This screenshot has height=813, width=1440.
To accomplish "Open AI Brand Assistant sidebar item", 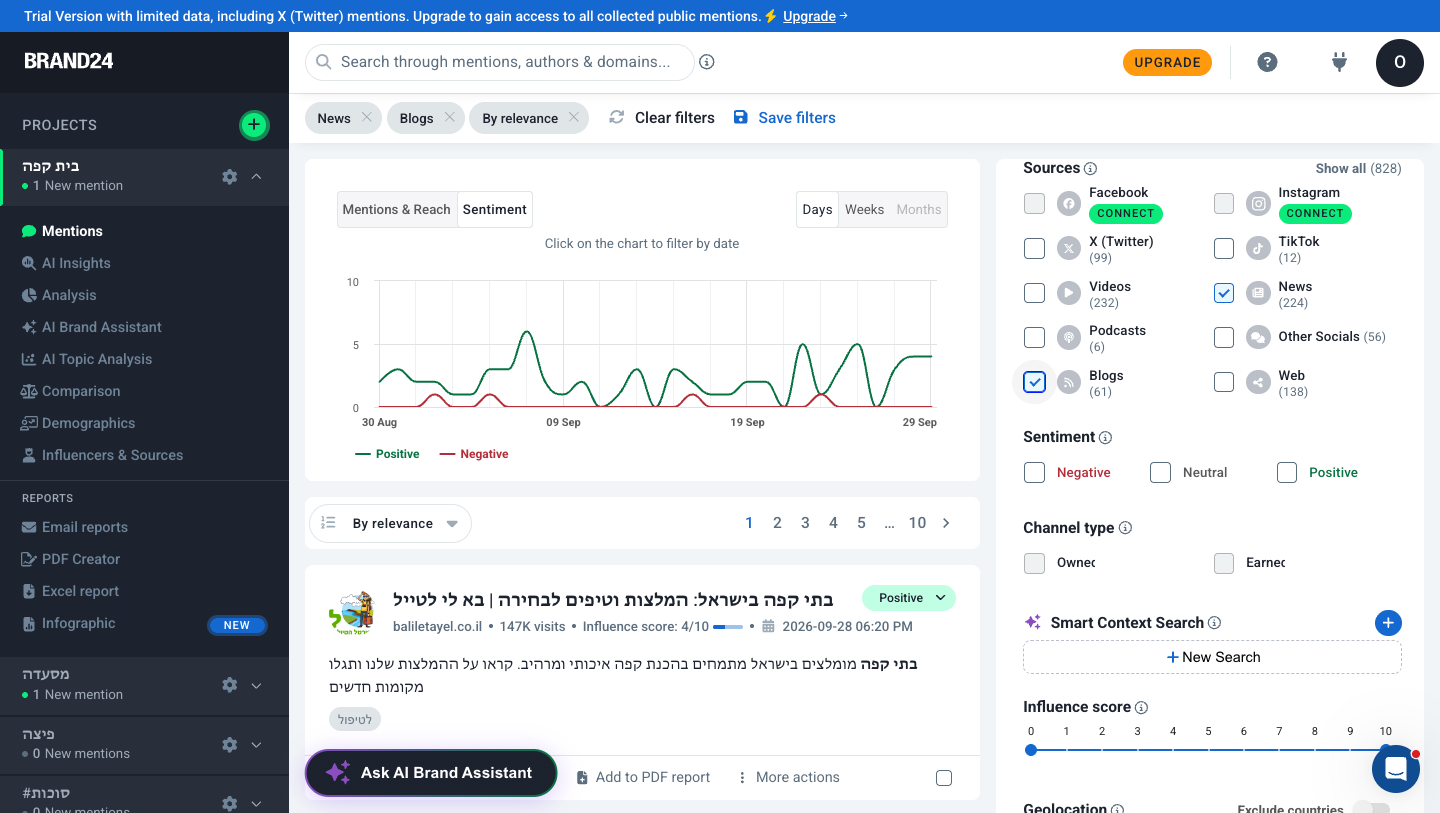I will pyautogui.click(x=101, y=327).
